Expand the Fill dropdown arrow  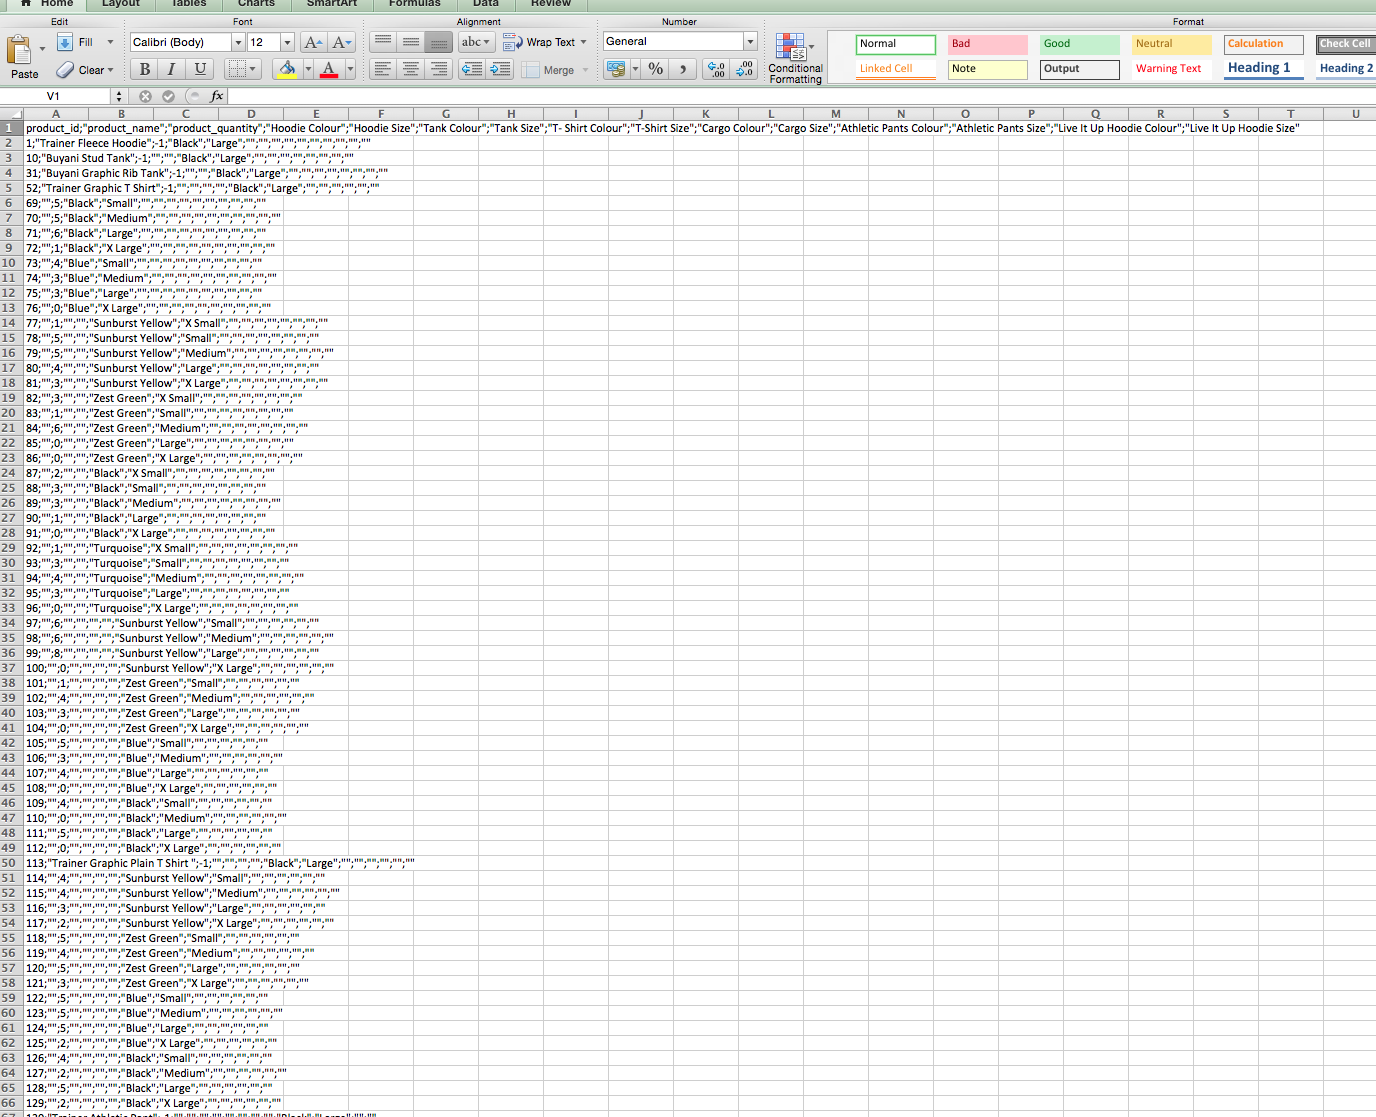click(110, 42)
